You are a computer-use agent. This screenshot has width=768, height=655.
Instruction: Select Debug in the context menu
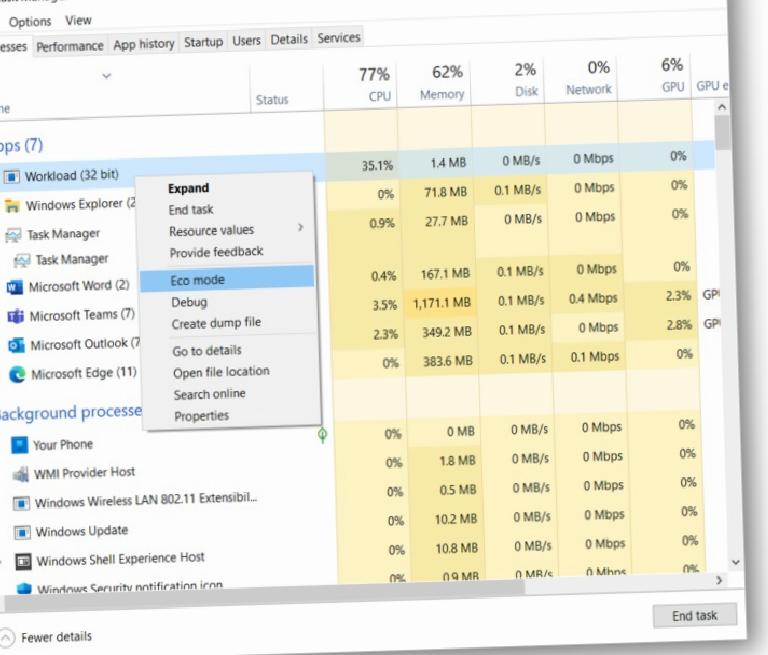(x=189, y=302)
